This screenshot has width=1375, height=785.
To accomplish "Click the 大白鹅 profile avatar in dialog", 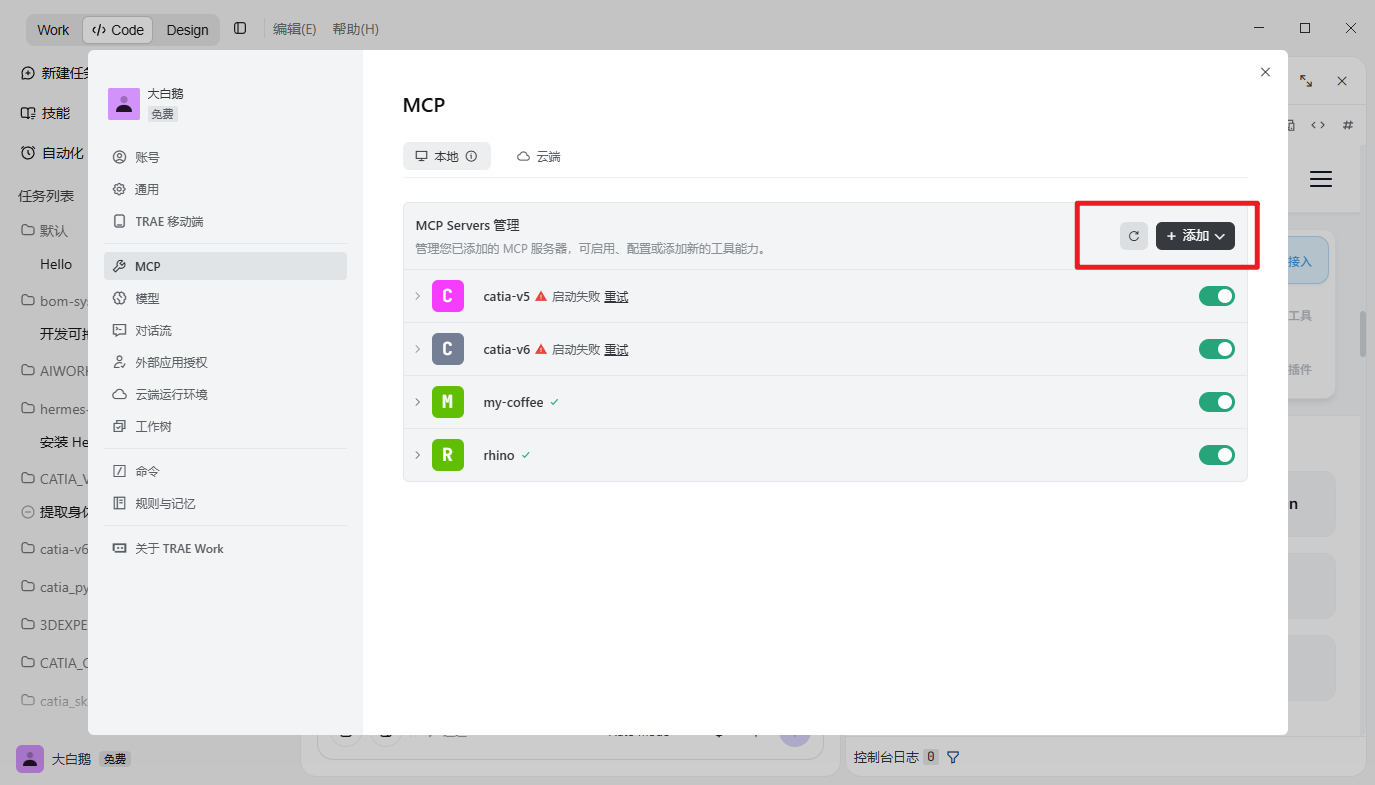I will 124,104.
